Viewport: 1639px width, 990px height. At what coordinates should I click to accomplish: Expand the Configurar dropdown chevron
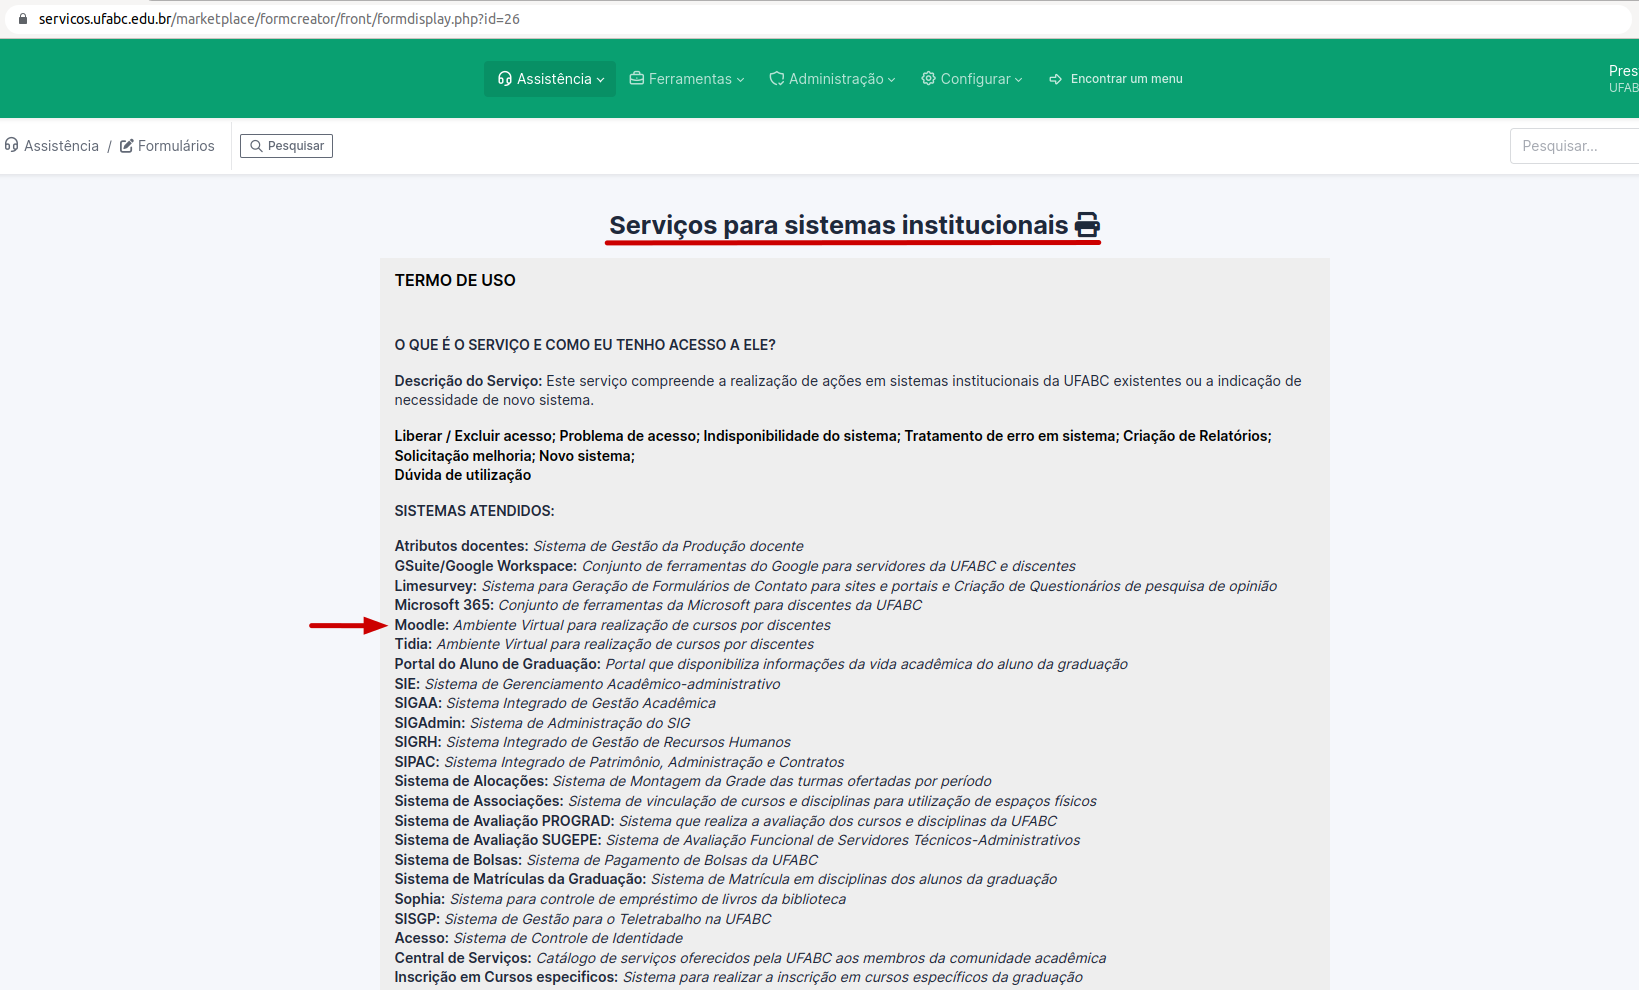pos(1018,79)
